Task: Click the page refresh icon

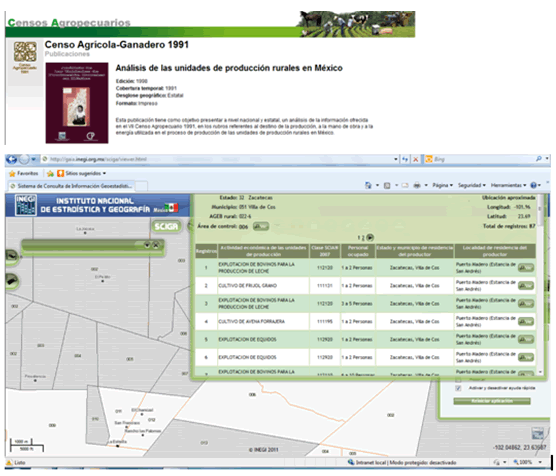Action: [x=405, y=160]
